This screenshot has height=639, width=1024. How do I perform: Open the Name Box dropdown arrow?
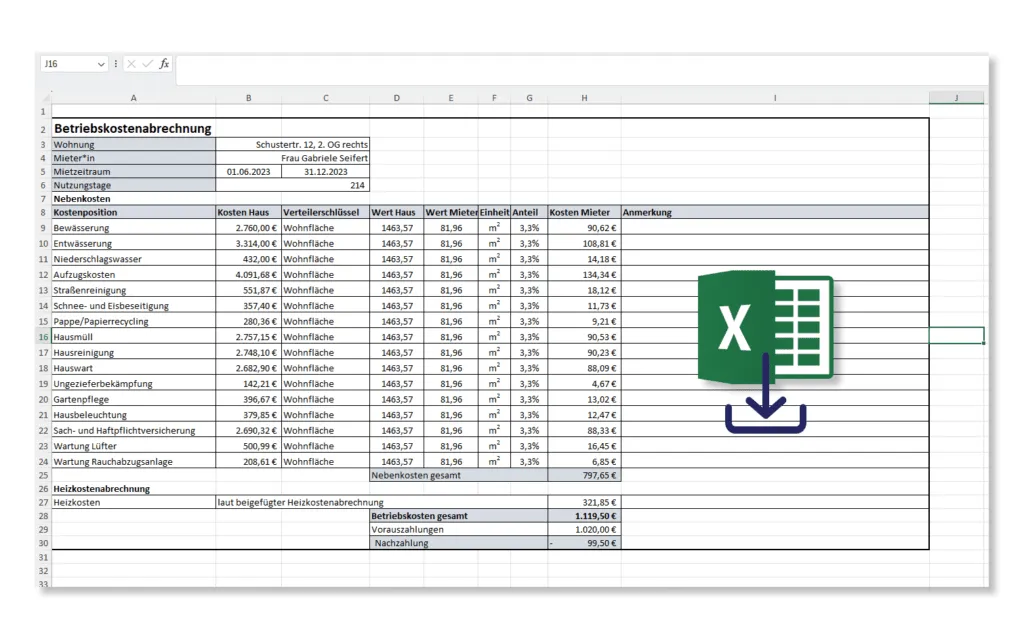[x=103, y=64]
